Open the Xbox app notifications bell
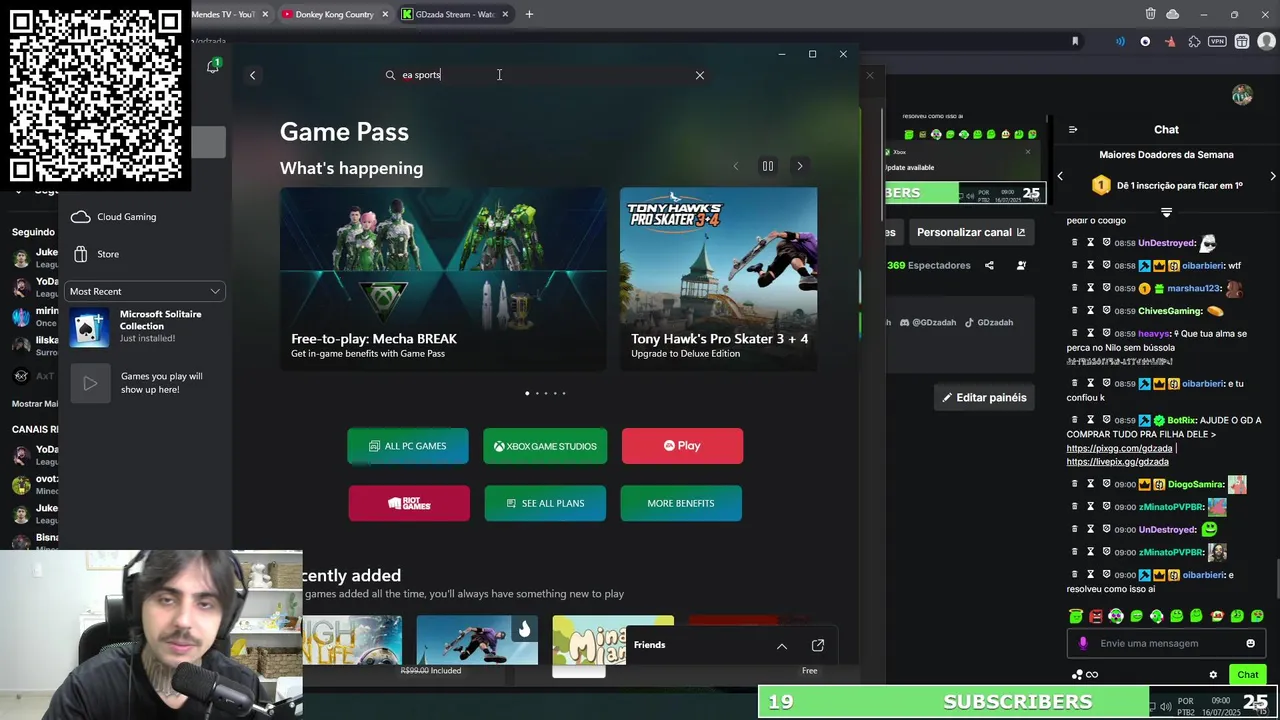The image size is (1280, 720). coord(212,66)
